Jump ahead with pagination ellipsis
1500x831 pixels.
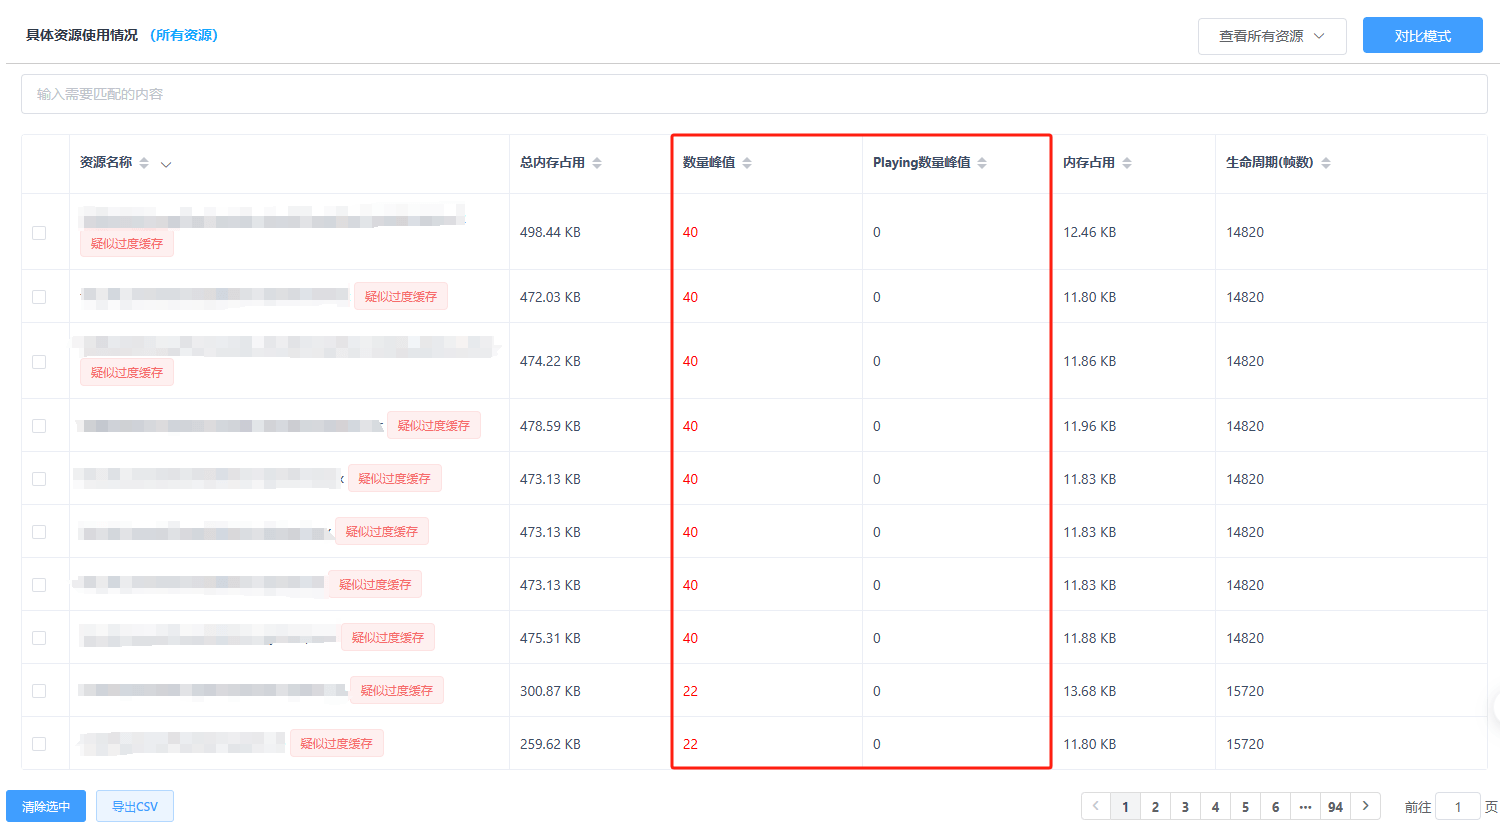pyautogui.click(x=1305, y=806)
